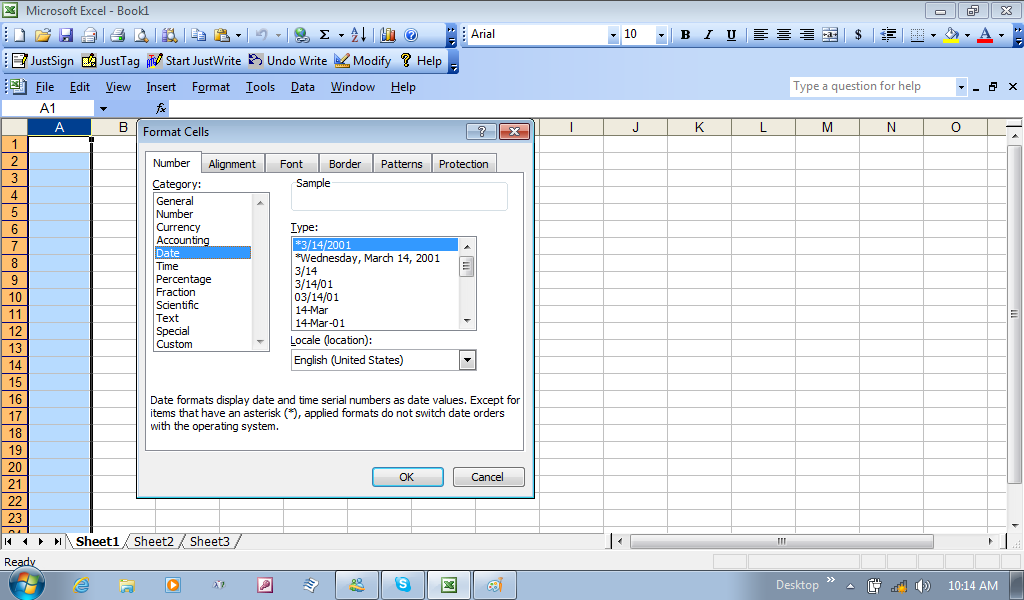Toggle Italic formatting
This screenshot has height=600, width=1024.
point(708,35)
